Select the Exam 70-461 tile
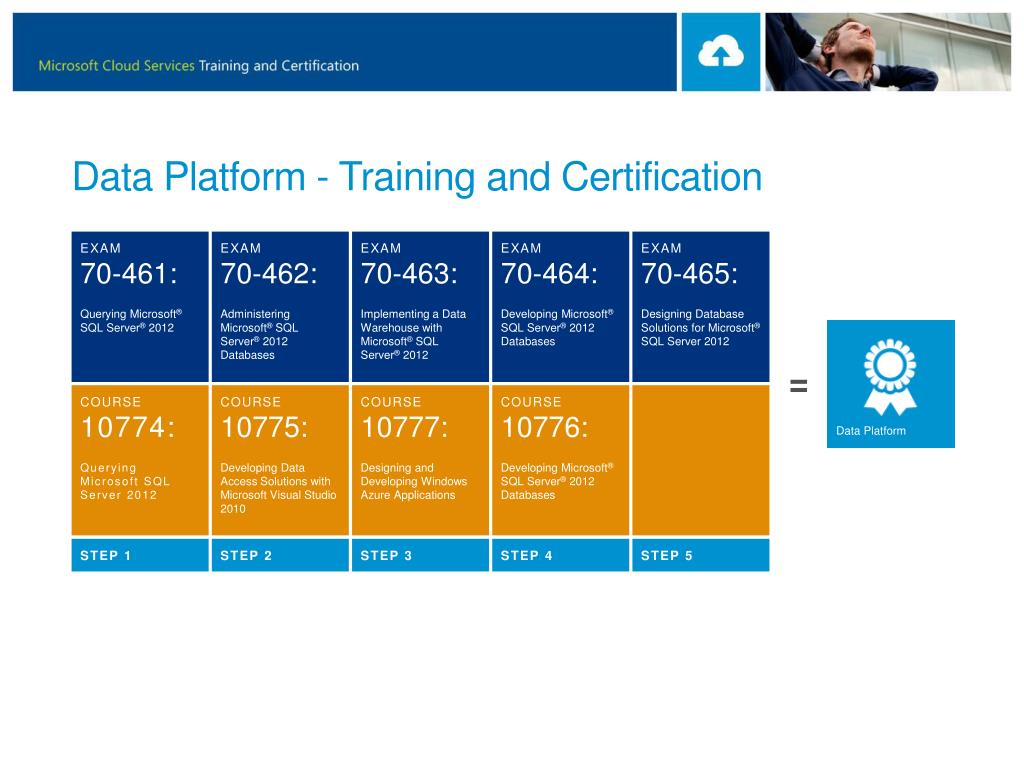This screenshot has height=768, width=1024. (140, 306)
